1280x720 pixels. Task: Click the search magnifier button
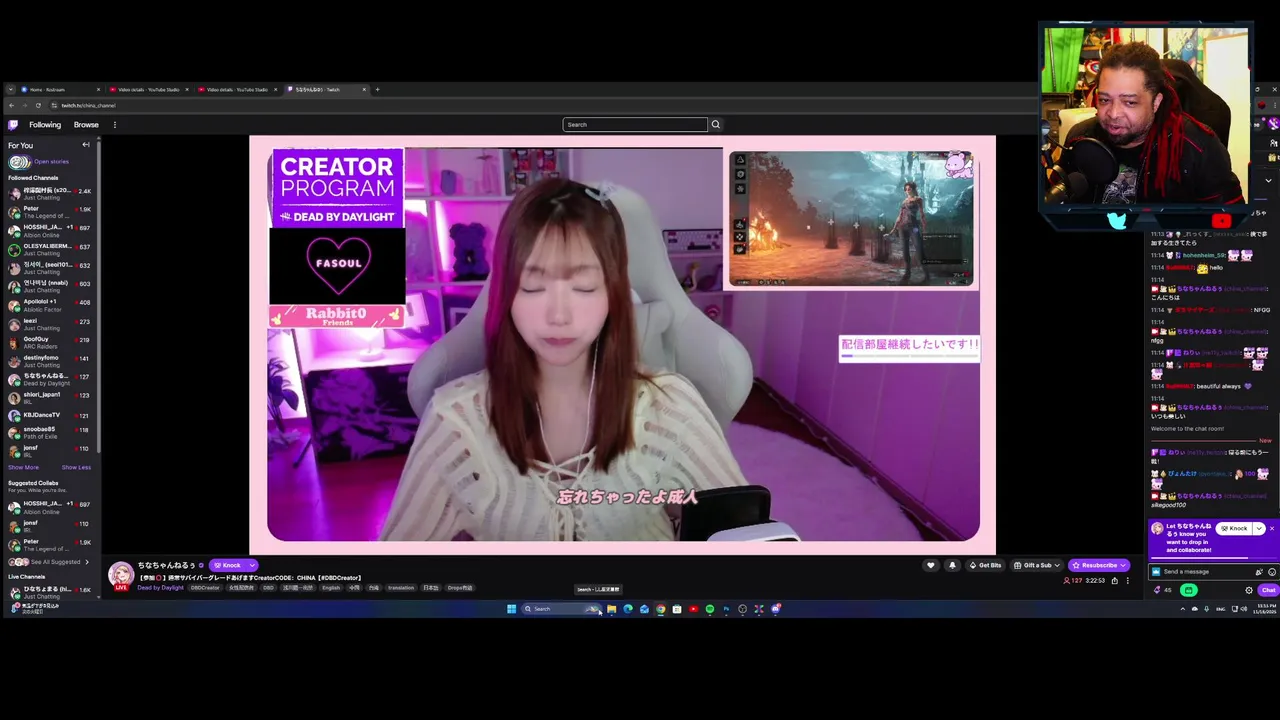click(x=715, y=125)
